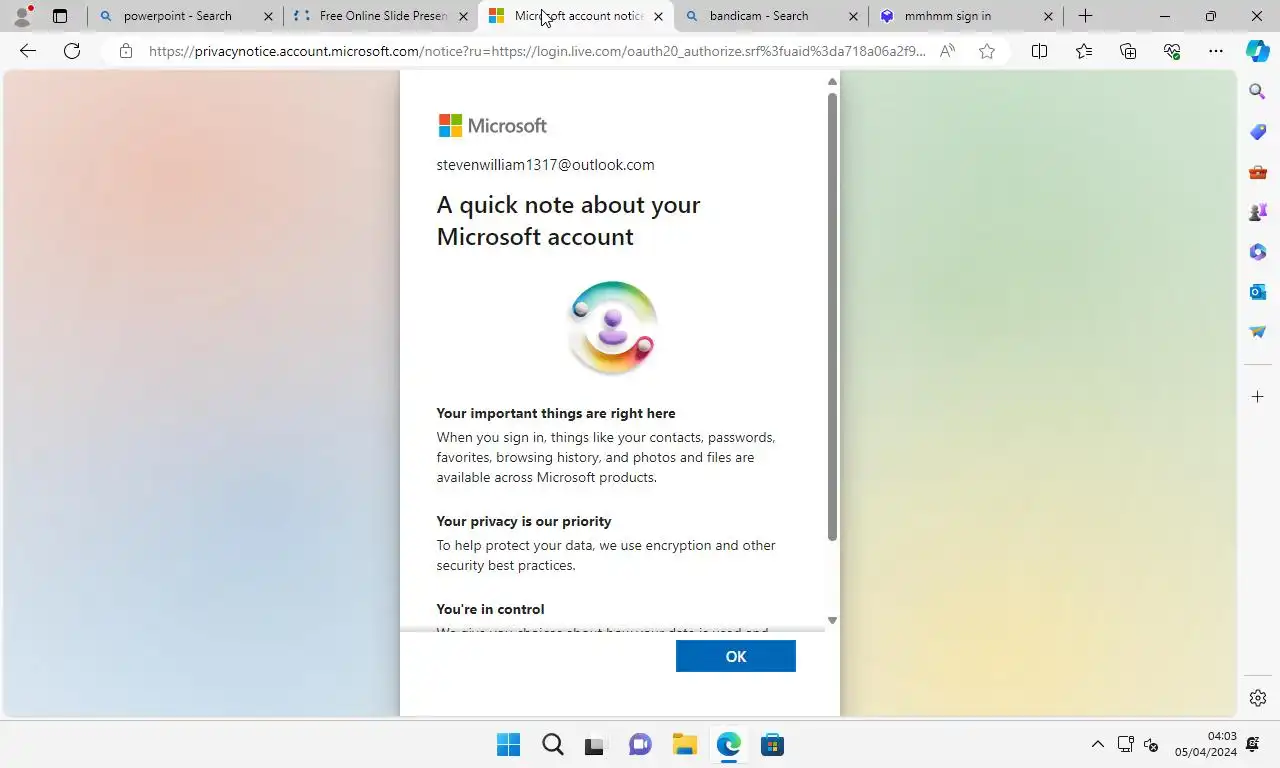Click the Microsoft logo in dialog
The image size is (1280, 768).
(493, 125)
